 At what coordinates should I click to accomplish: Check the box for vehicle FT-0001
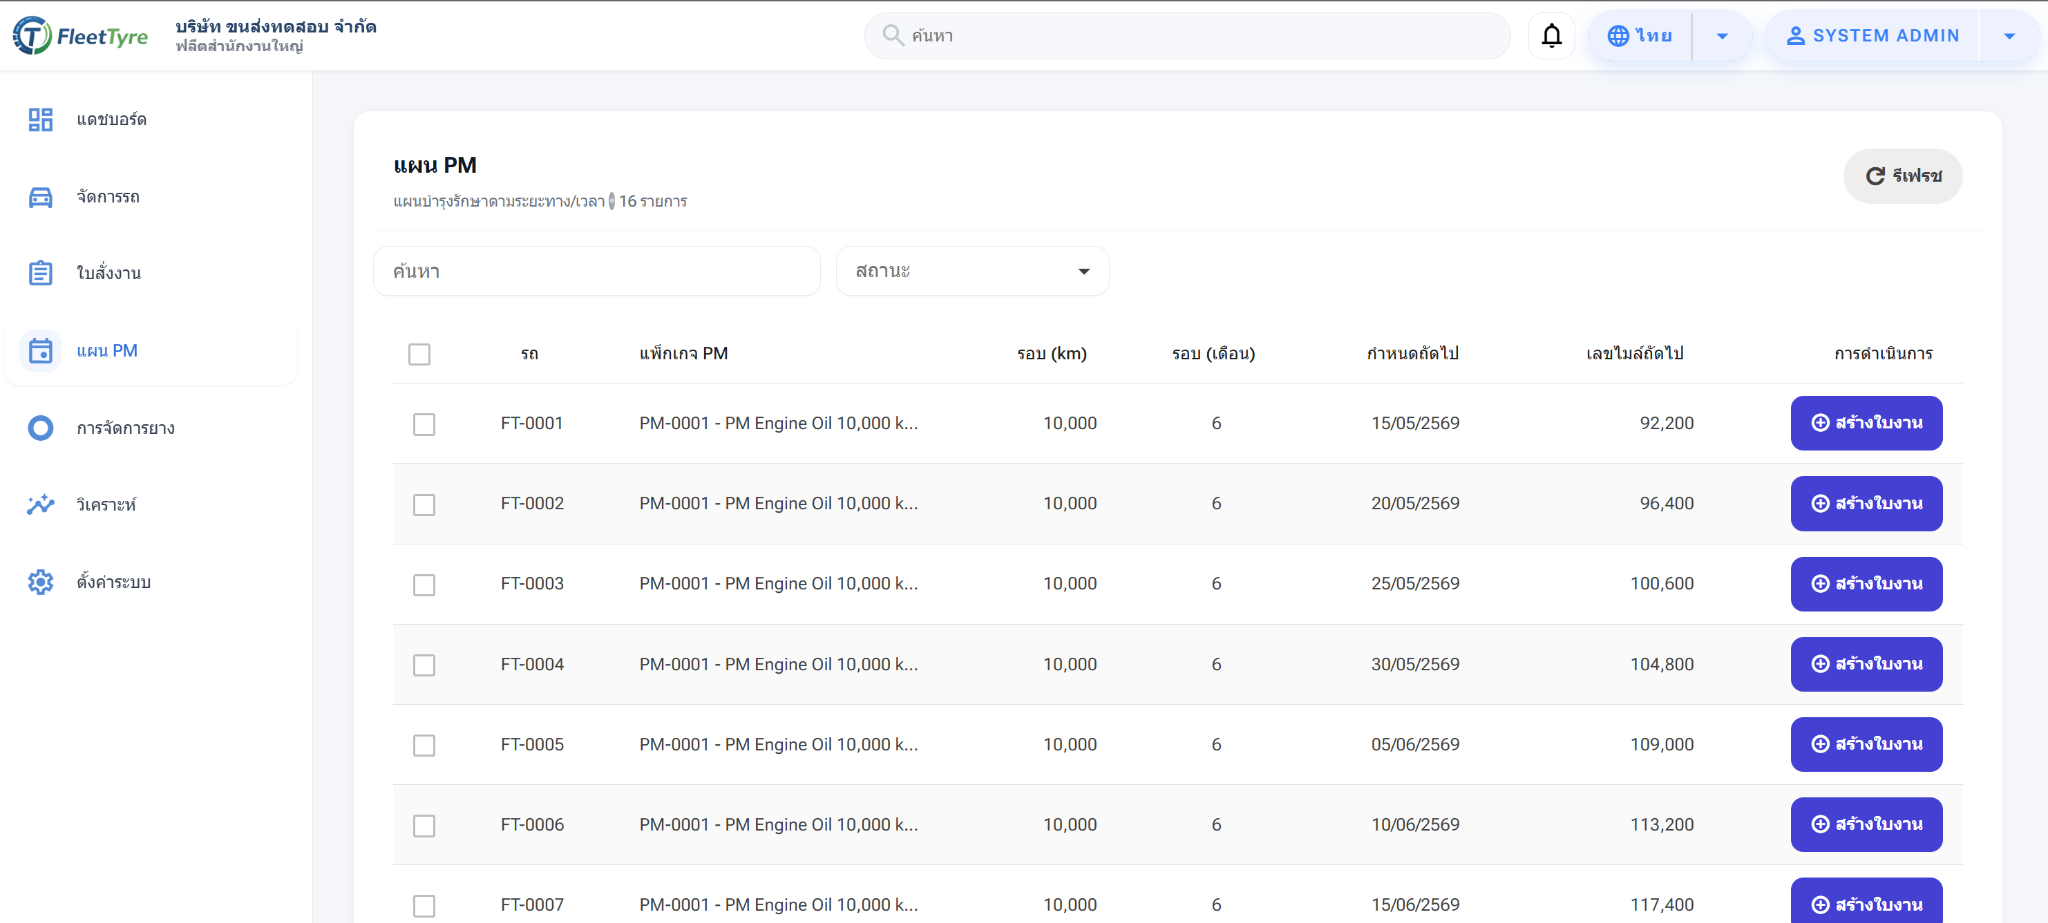click(424, 424)
